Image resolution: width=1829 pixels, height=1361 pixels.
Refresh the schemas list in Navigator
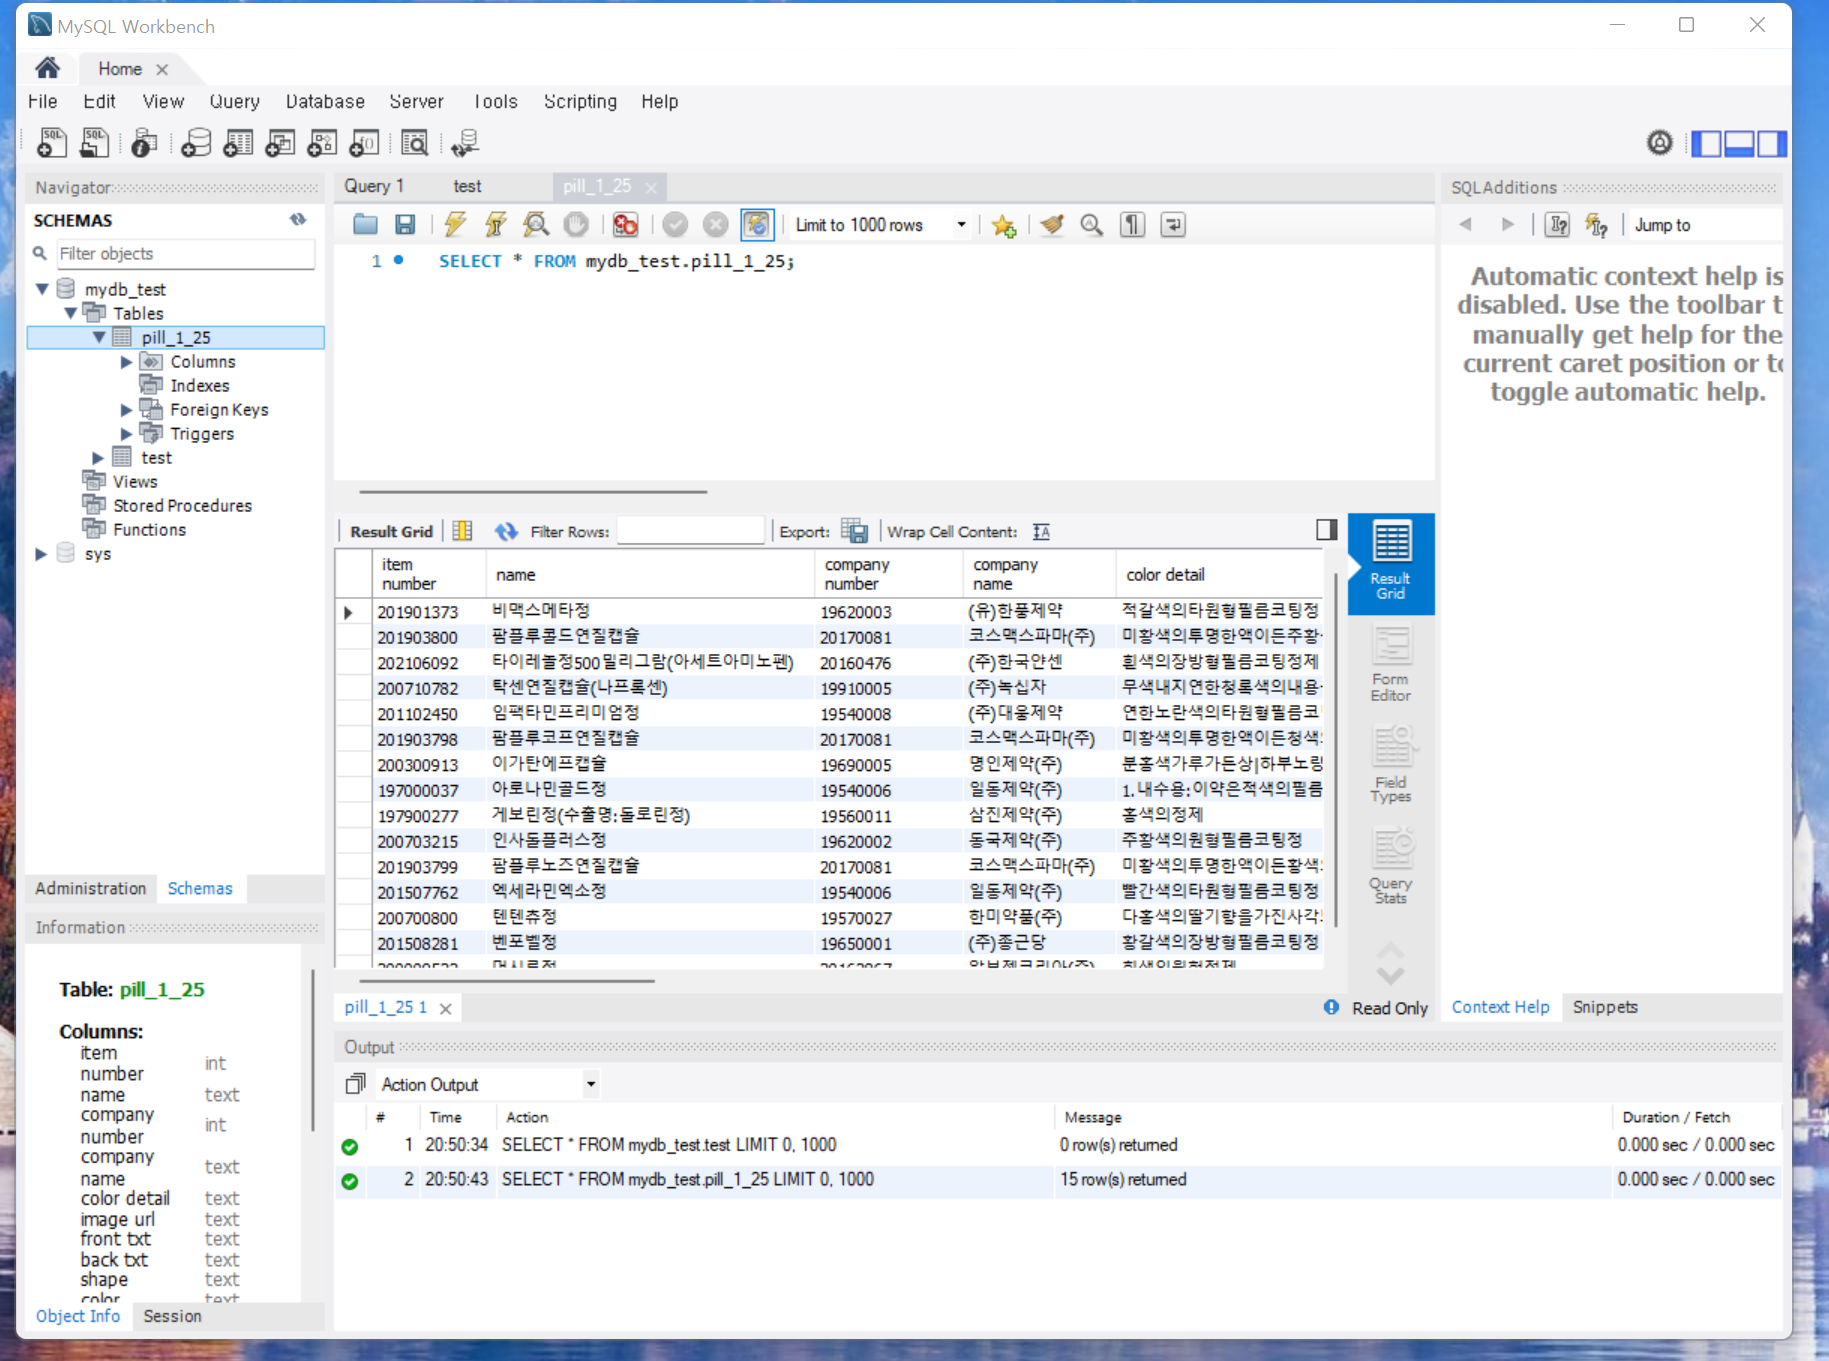[x=297, y=220]
